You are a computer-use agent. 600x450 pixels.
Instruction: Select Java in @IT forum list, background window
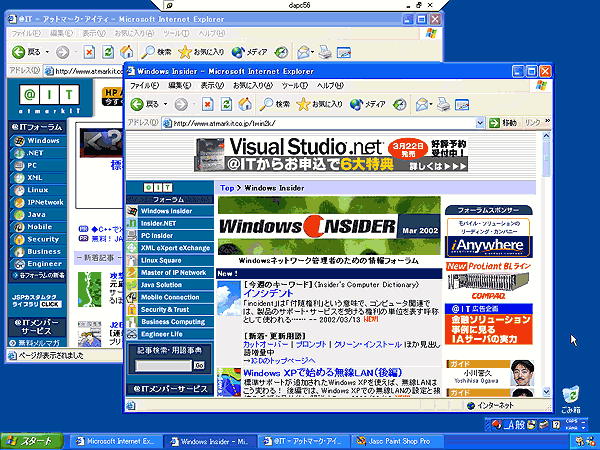click(x=38, y=214)
